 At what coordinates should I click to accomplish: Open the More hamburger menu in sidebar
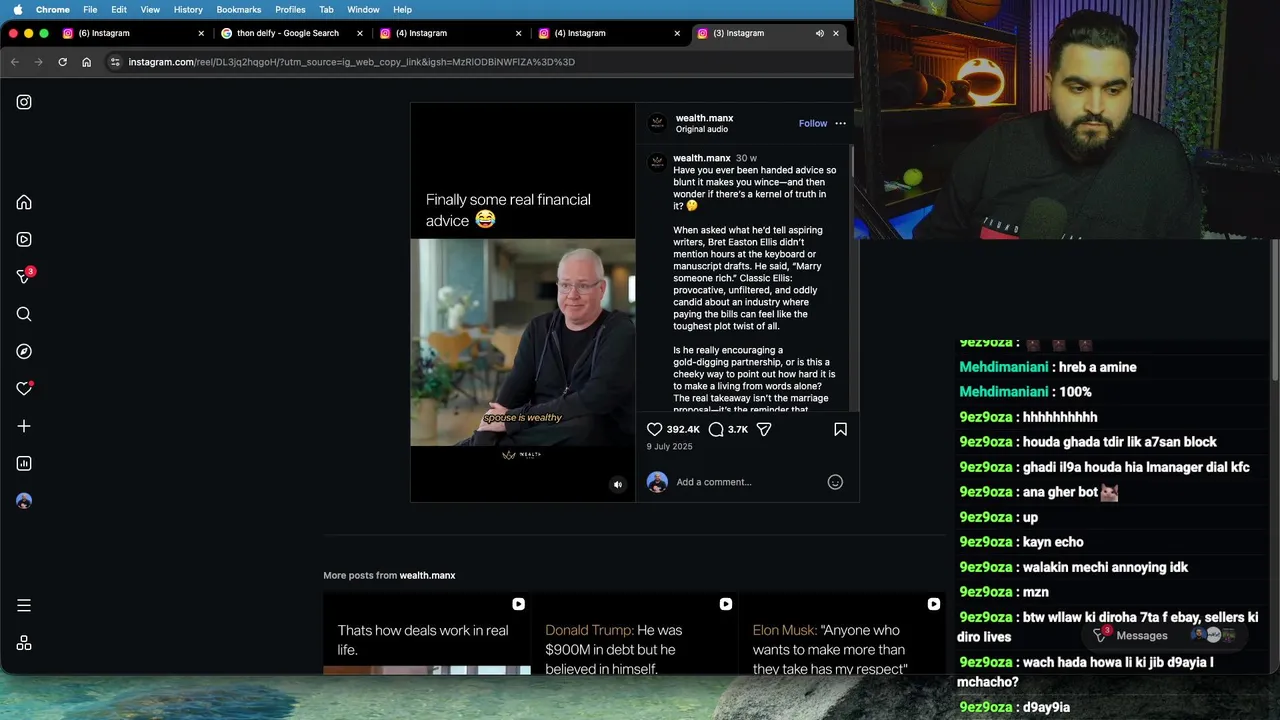pos(24,605)
